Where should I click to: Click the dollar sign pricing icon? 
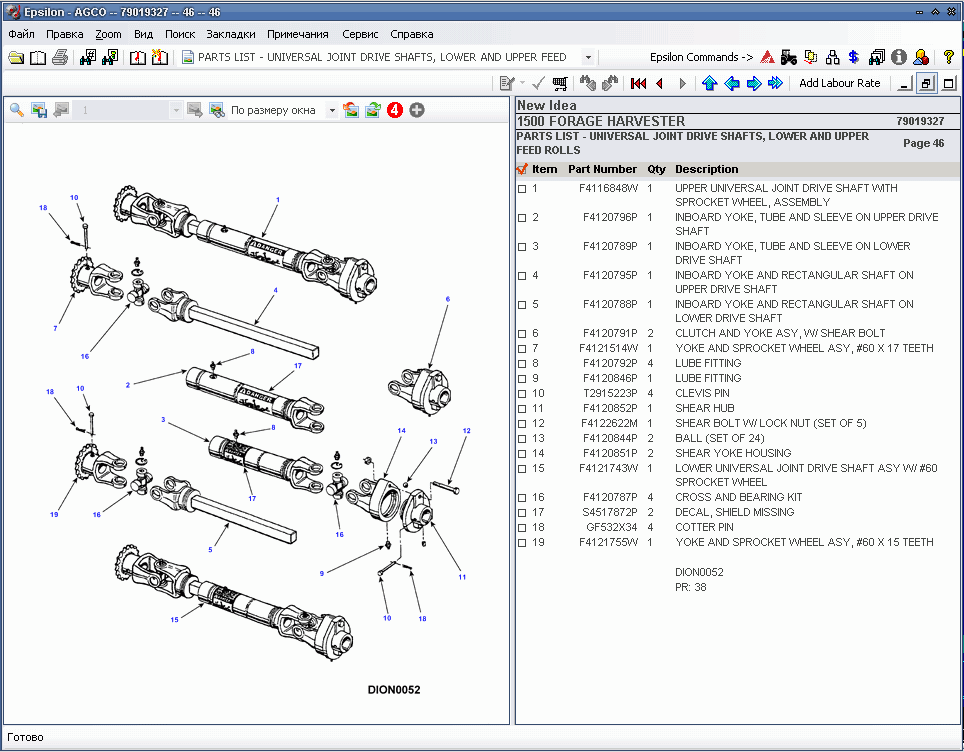pos(853,57)
